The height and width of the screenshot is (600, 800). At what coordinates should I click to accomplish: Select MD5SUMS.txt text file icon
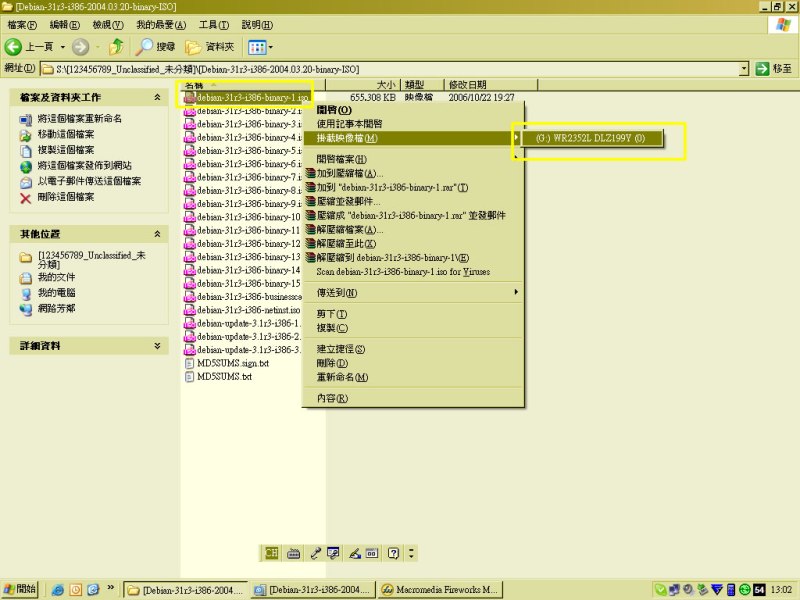click(190, 377)
